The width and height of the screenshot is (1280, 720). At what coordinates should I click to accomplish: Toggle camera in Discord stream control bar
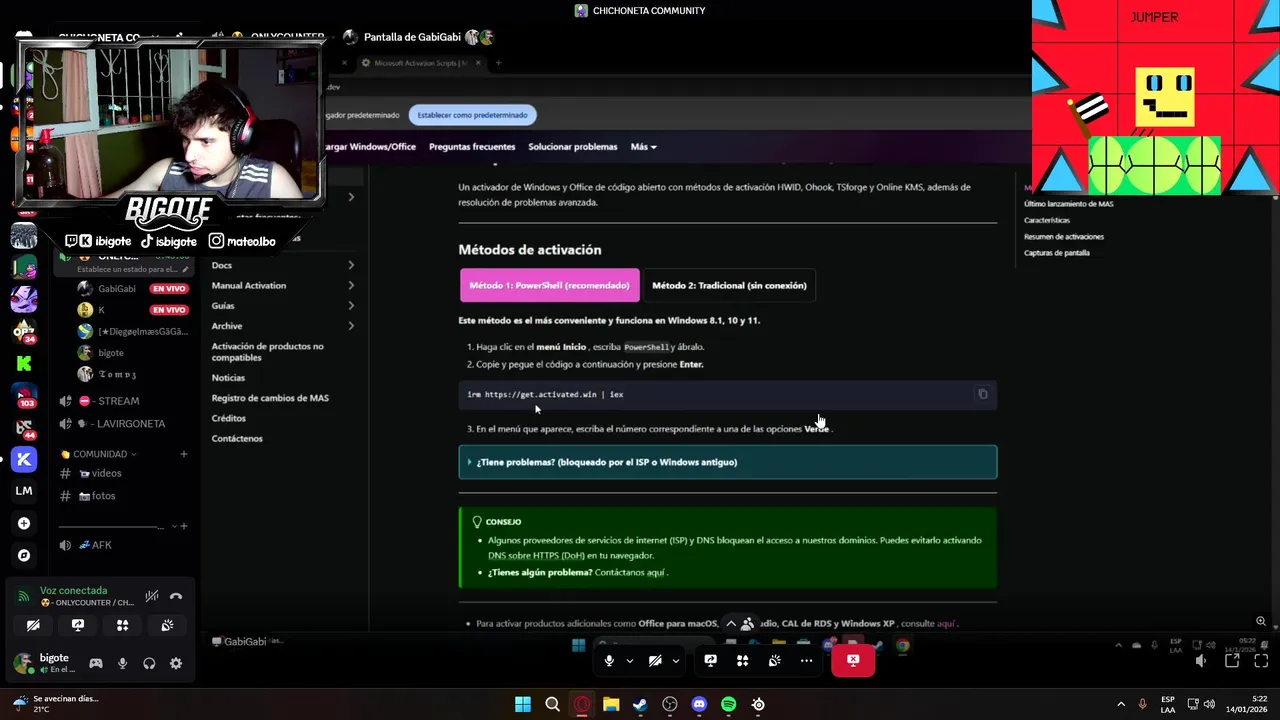click(x=655, y=661)
